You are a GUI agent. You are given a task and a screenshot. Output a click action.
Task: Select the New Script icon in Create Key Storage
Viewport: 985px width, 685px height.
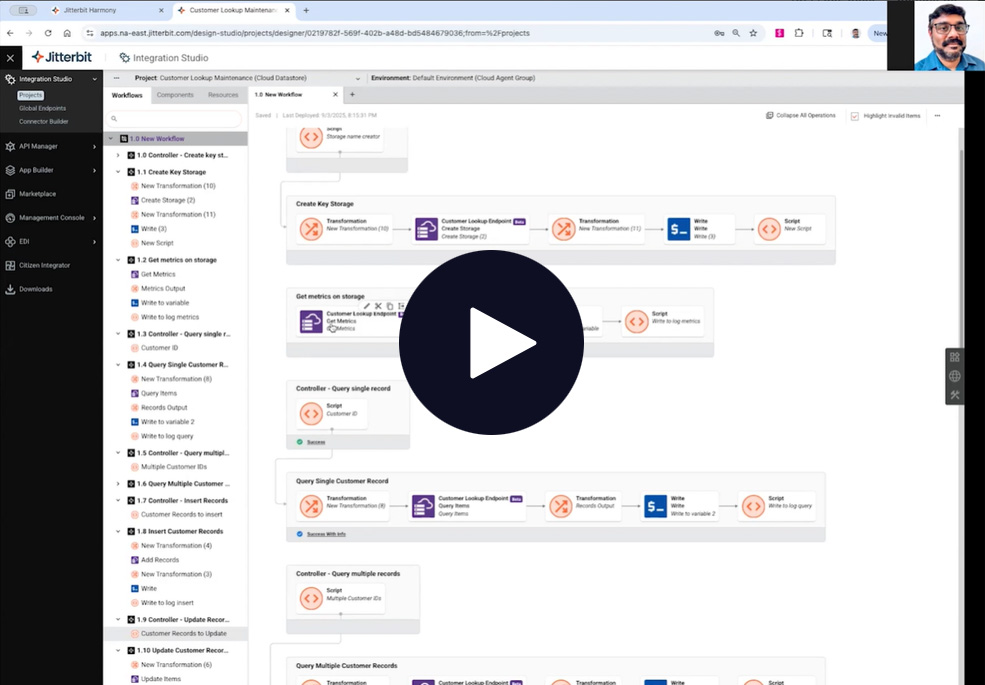(768, 229)
